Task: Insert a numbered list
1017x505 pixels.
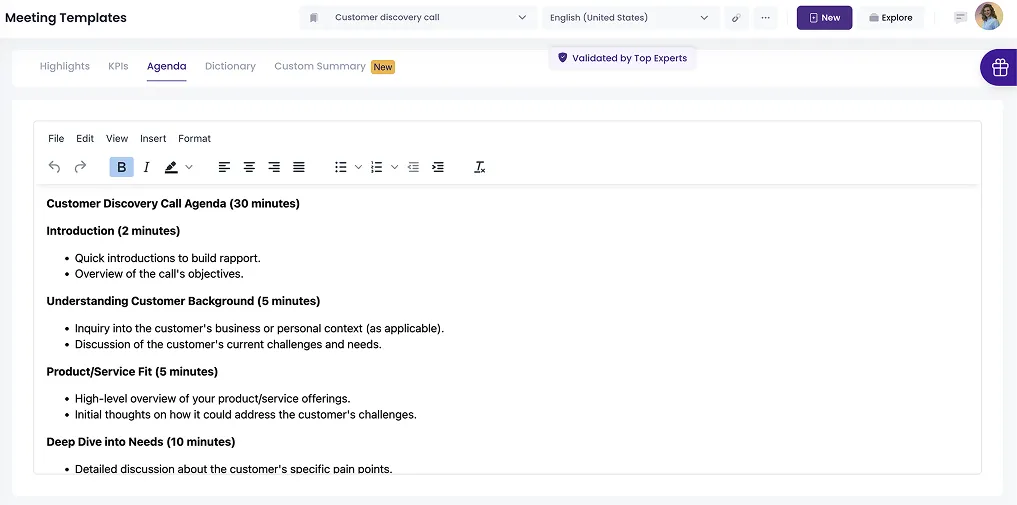Action: [376, 167]
